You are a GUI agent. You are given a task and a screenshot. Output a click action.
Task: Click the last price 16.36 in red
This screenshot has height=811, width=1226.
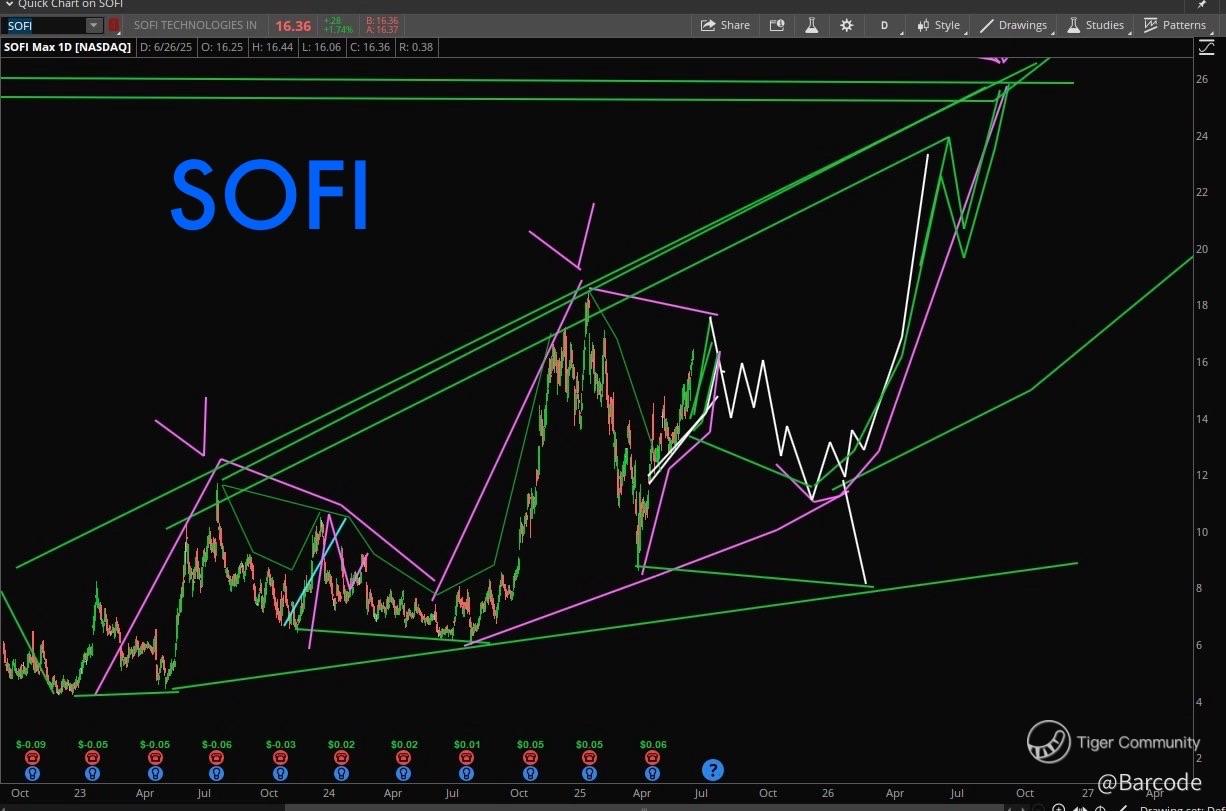pyautogui.click(x=293, y=26)
